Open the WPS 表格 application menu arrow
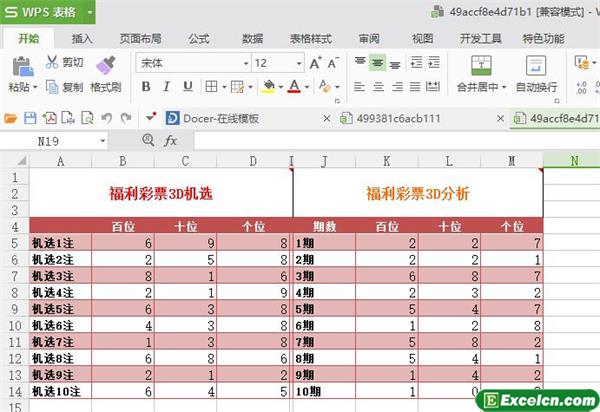The image size is (600, 412). [90, 12]
